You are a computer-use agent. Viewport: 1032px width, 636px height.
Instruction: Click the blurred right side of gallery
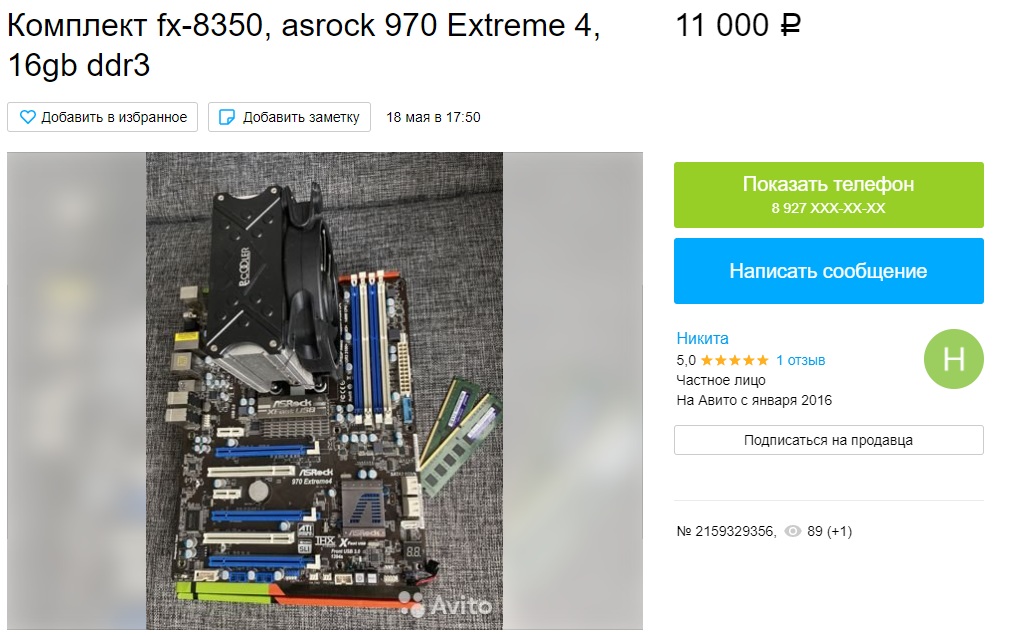[x=573, y=391]
